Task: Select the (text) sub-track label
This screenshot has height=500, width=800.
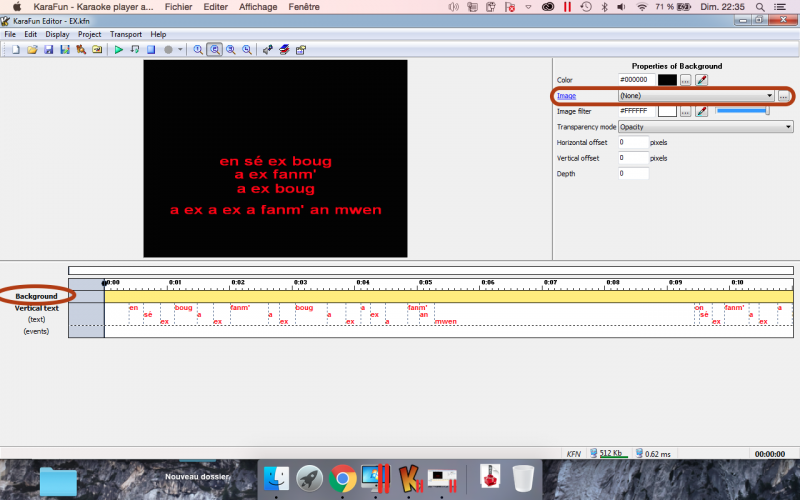Action: pos(36,319)
